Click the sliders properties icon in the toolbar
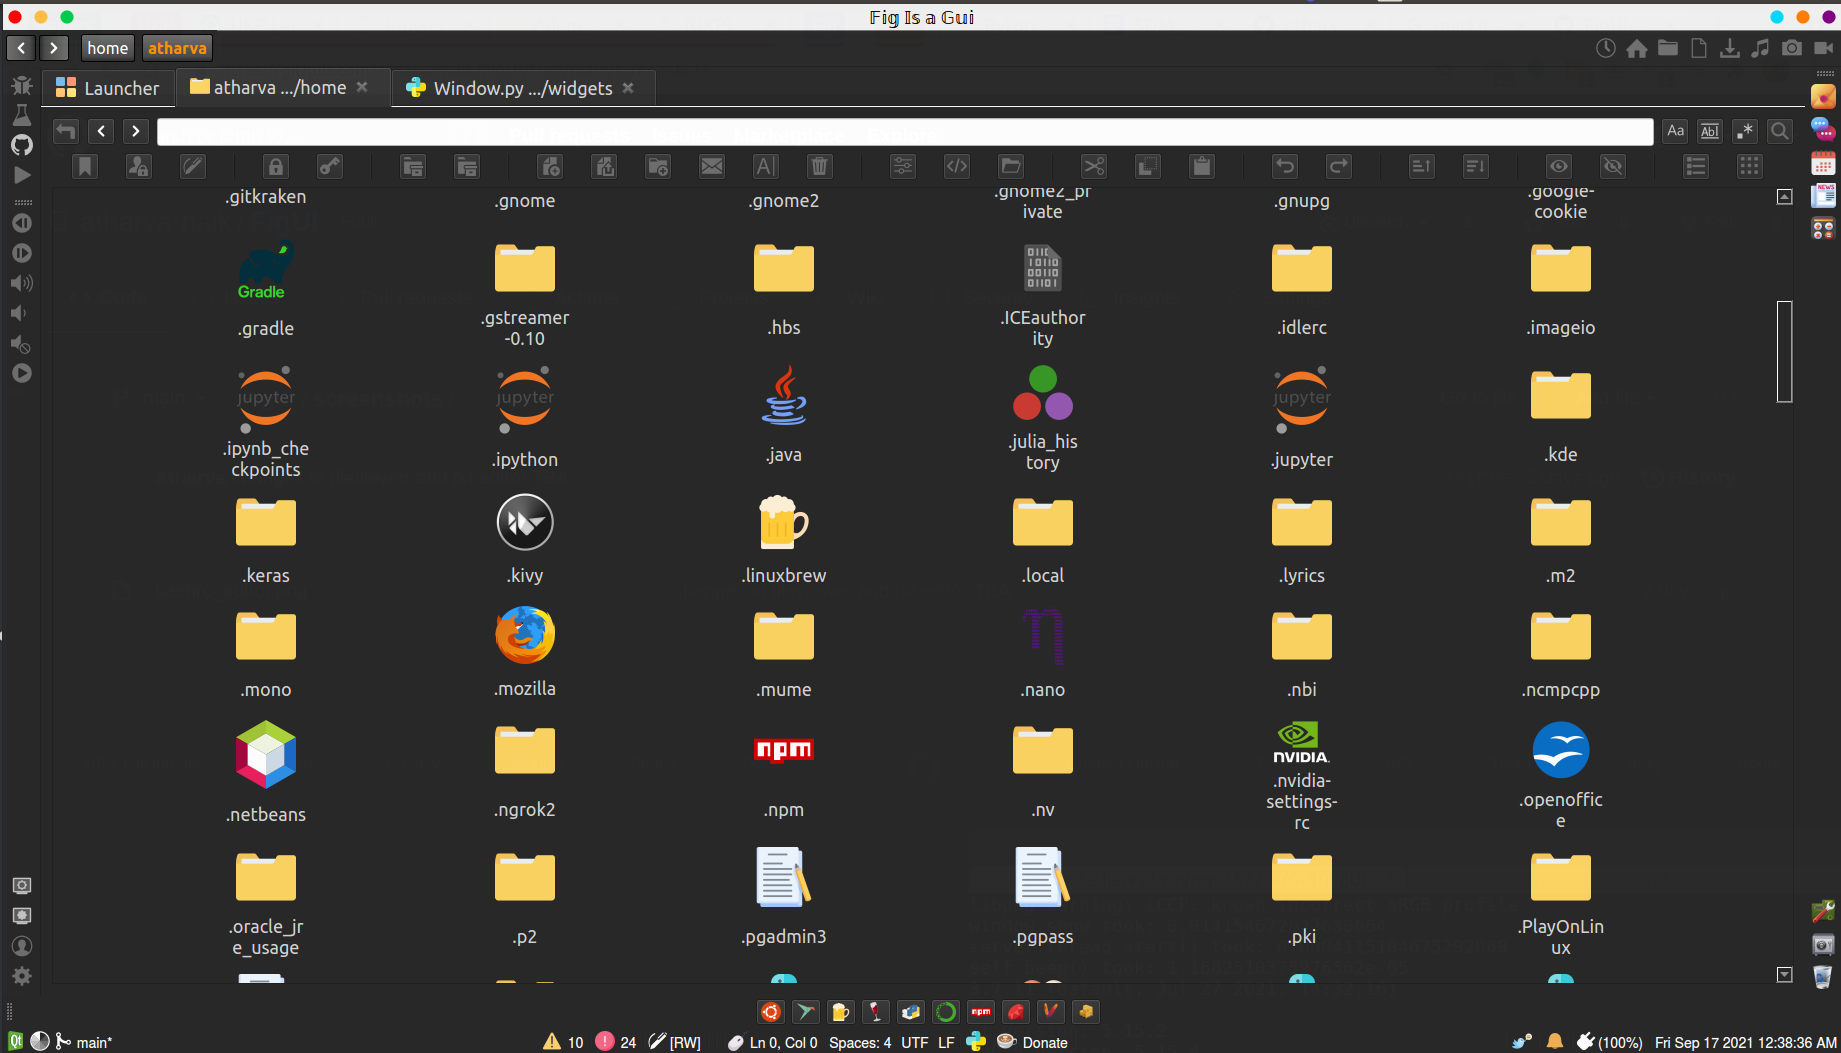The image size is (1841, 1053). tap(903, 166)
